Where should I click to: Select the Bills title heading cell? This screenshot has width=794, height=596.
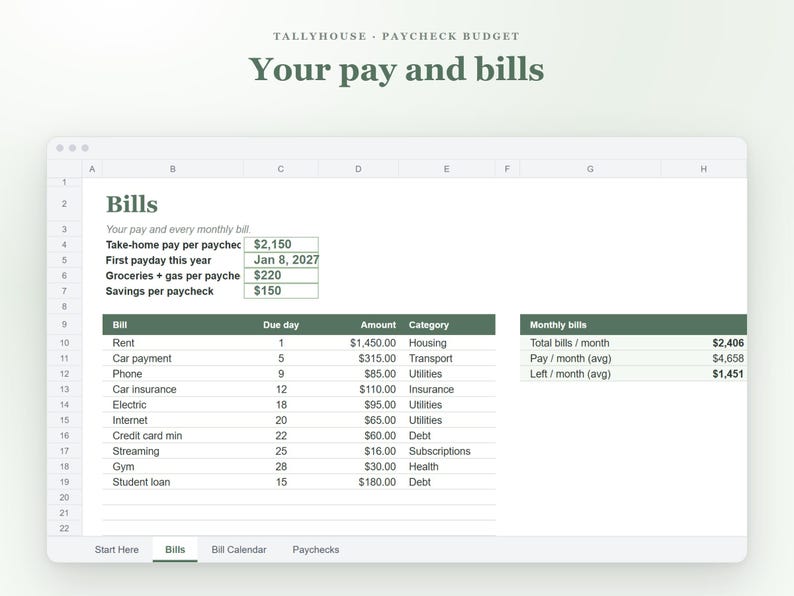173,204
